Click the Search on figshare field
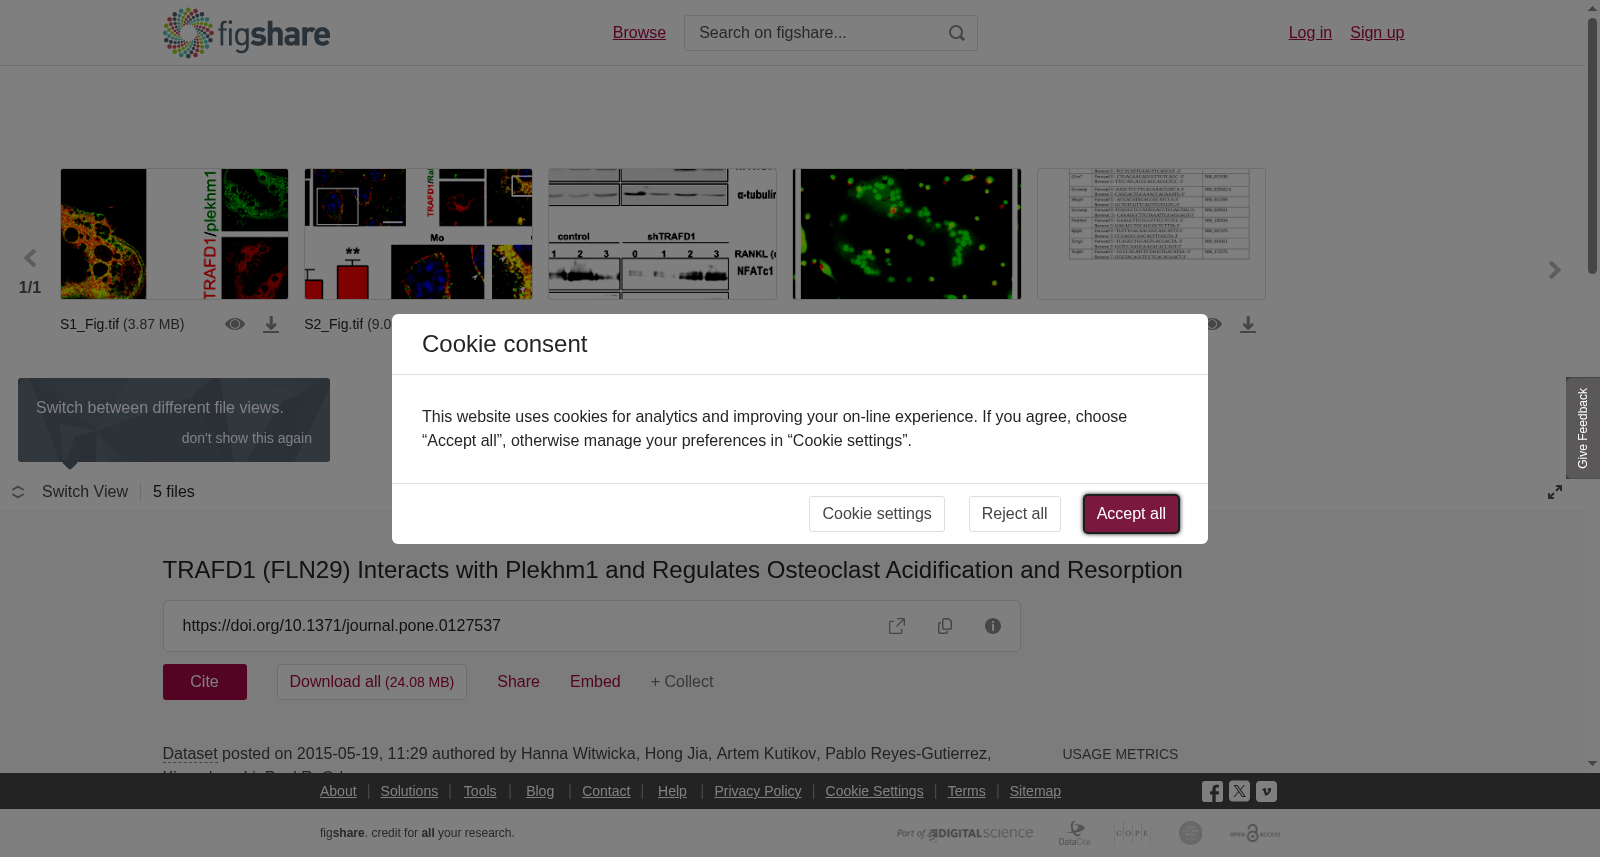1600x857 pixels. tap(815, 33)
